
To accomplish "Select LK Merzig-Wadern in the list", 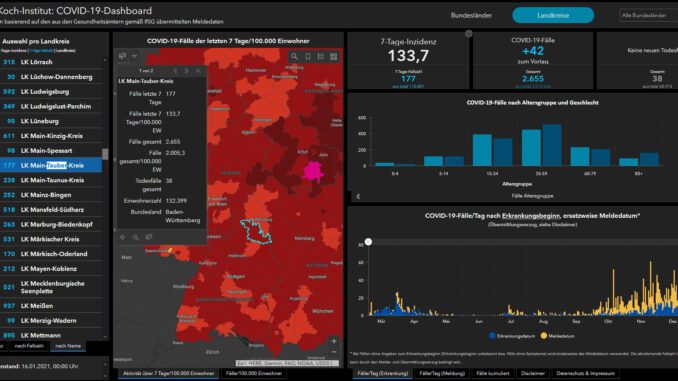I will pos(51,320).
